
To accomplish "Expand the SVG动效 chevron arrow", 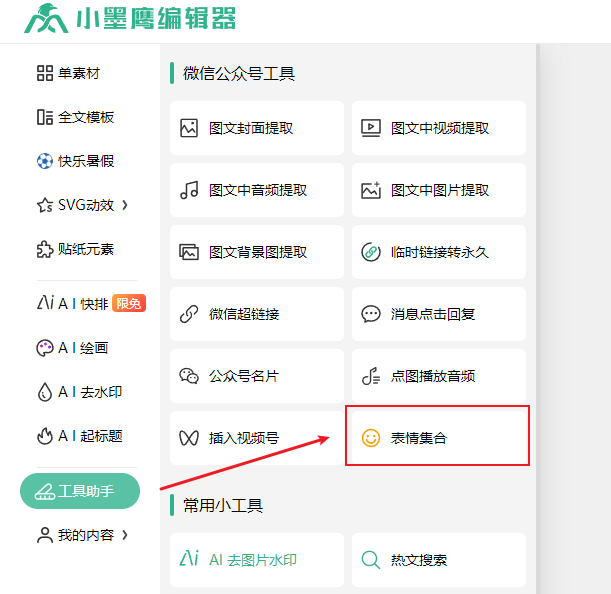I will pos(125,205).
